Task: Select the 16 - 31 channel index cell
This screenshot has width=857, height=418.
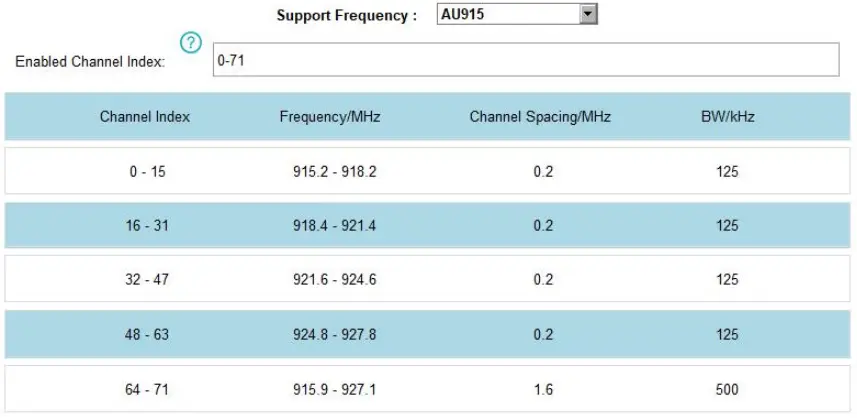Action: click(x=147, y=226)
